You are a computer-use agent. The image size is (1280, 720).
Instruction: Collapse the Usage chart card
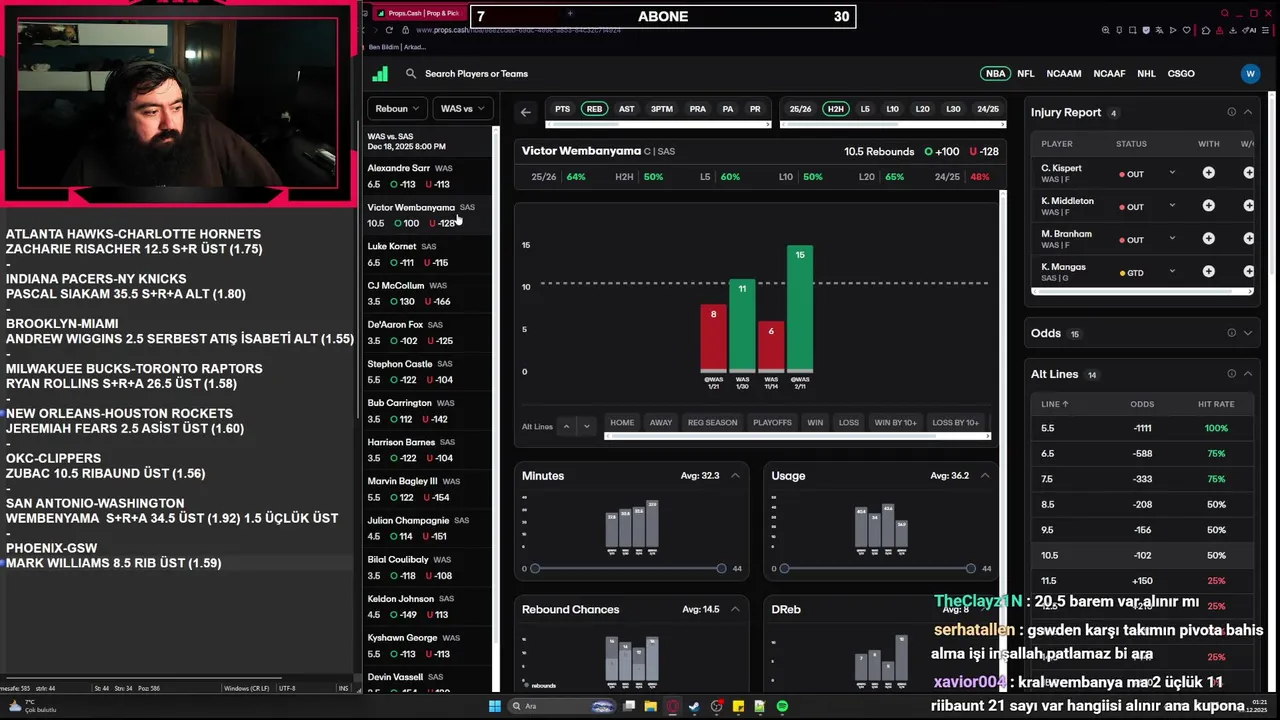coord(985,475)
